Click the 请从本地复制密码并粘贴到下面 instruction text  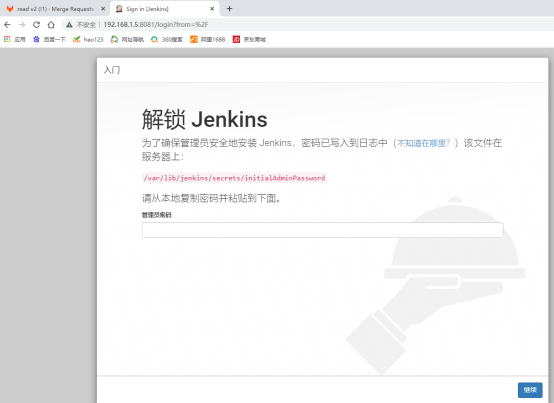212,198
